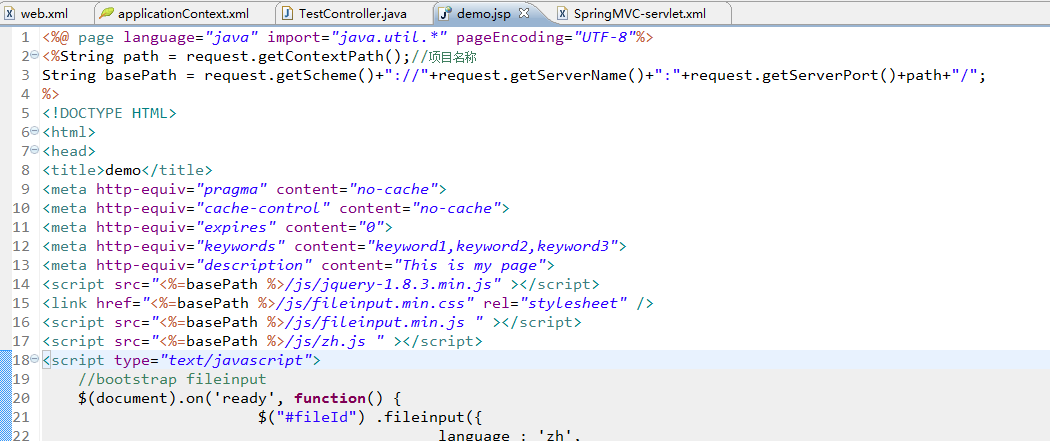This screenshot has width=1050, height=441.
Task: Open the SpringMVC-servlet.xml tab
Action: [x=640, y=13]
